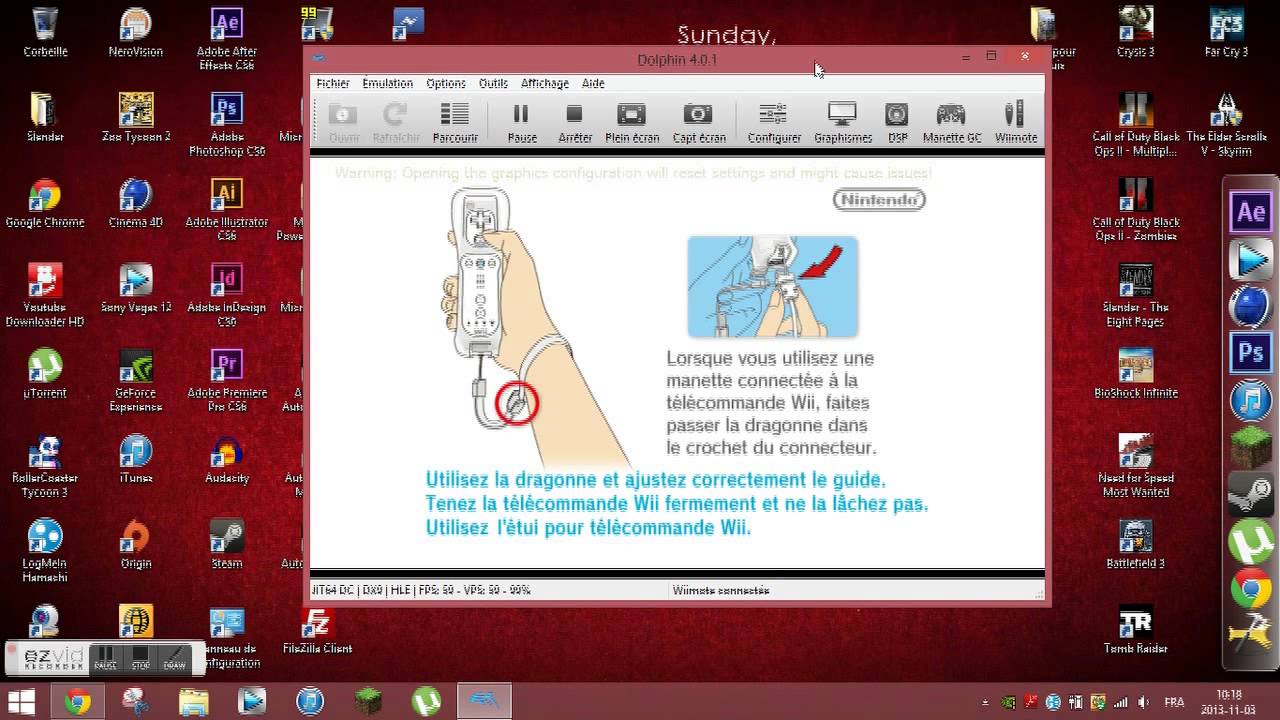Select Adobe Photoshop CS6 desktop icon
This screenshot has width=1280, height=720.
click(227, 124)
